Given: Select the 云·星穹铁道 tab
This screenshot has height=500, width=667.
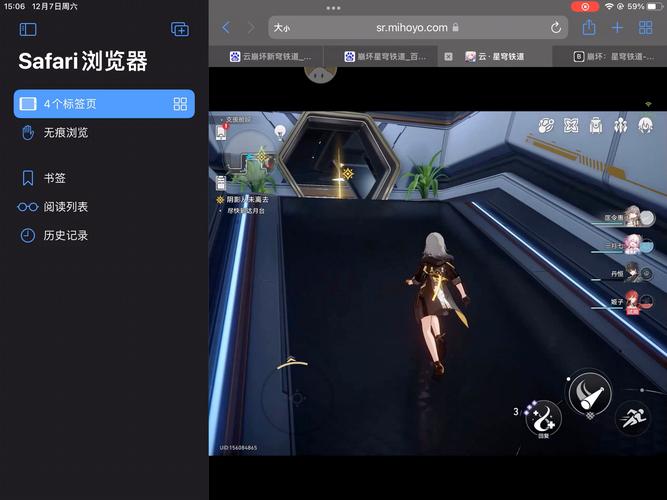Looking at the screenshot, I should pyautogui.click(x=495, y=57).
